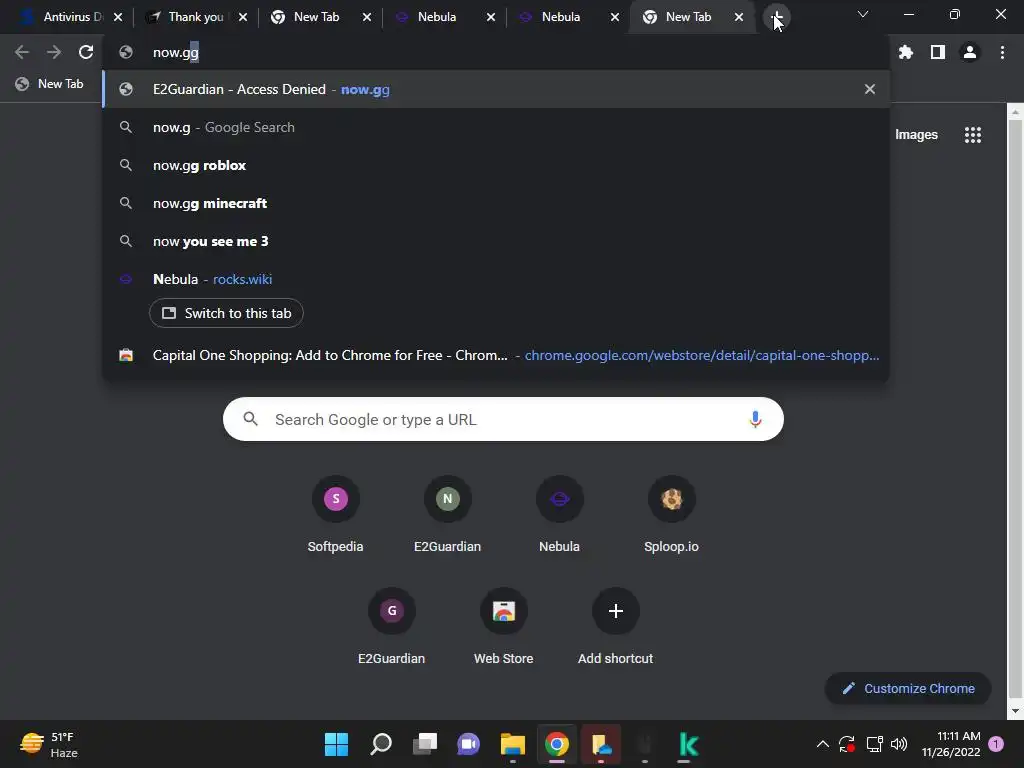Open the notification count badge
The image size is (1024, 768).
tap(996, 744)
